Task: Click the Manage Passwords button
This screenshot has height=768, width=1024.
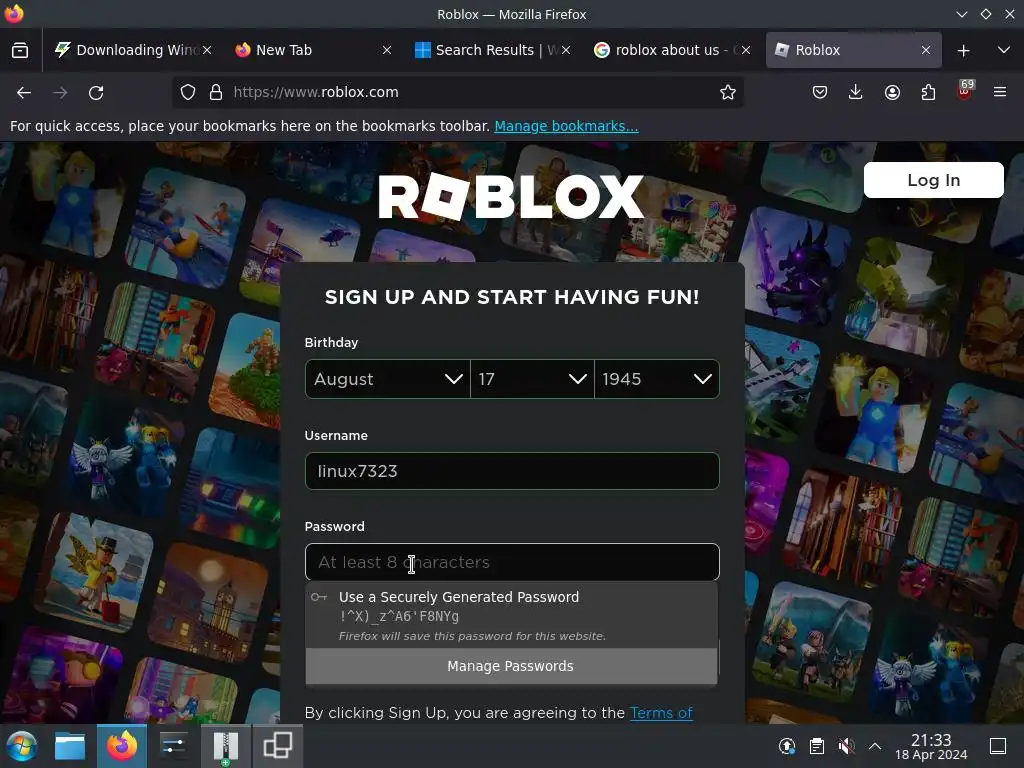Action: coord(511,666)
